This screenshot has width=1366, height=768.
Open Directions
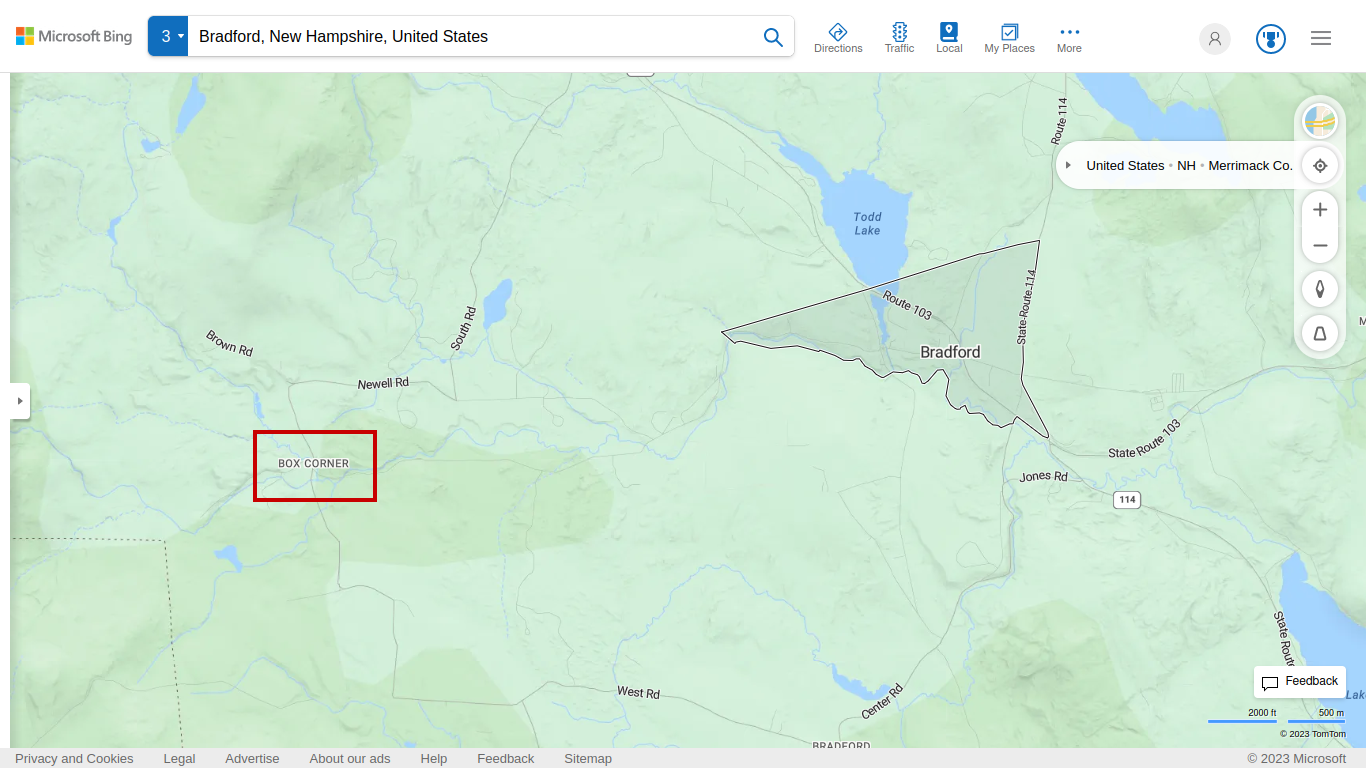838,38
